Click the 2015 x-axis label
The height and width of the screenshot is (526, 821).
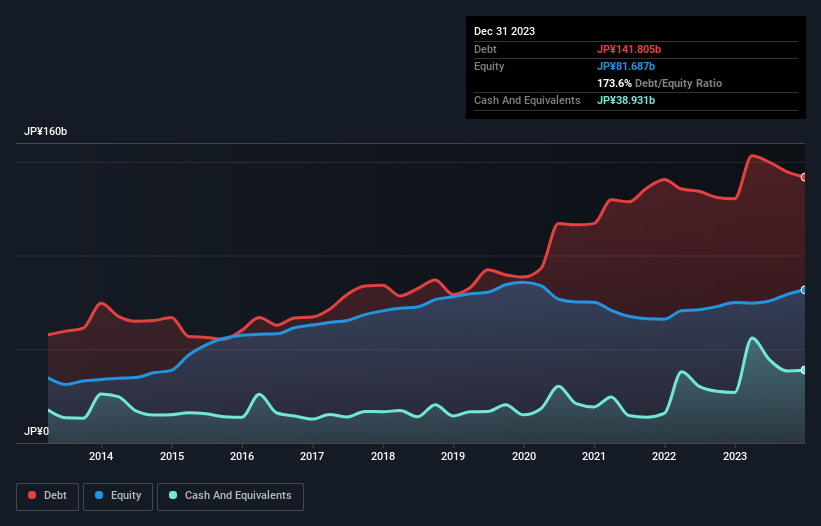172,456
